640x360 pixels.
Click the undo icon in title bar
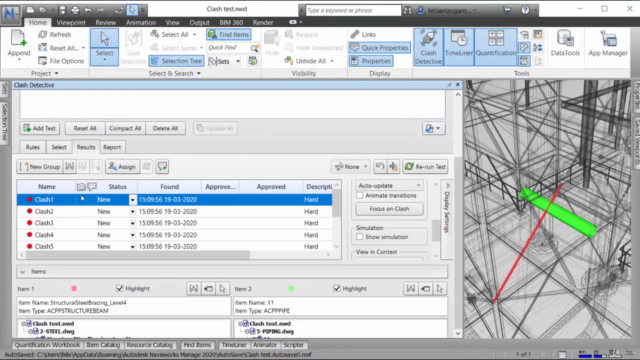click(88, 10)
